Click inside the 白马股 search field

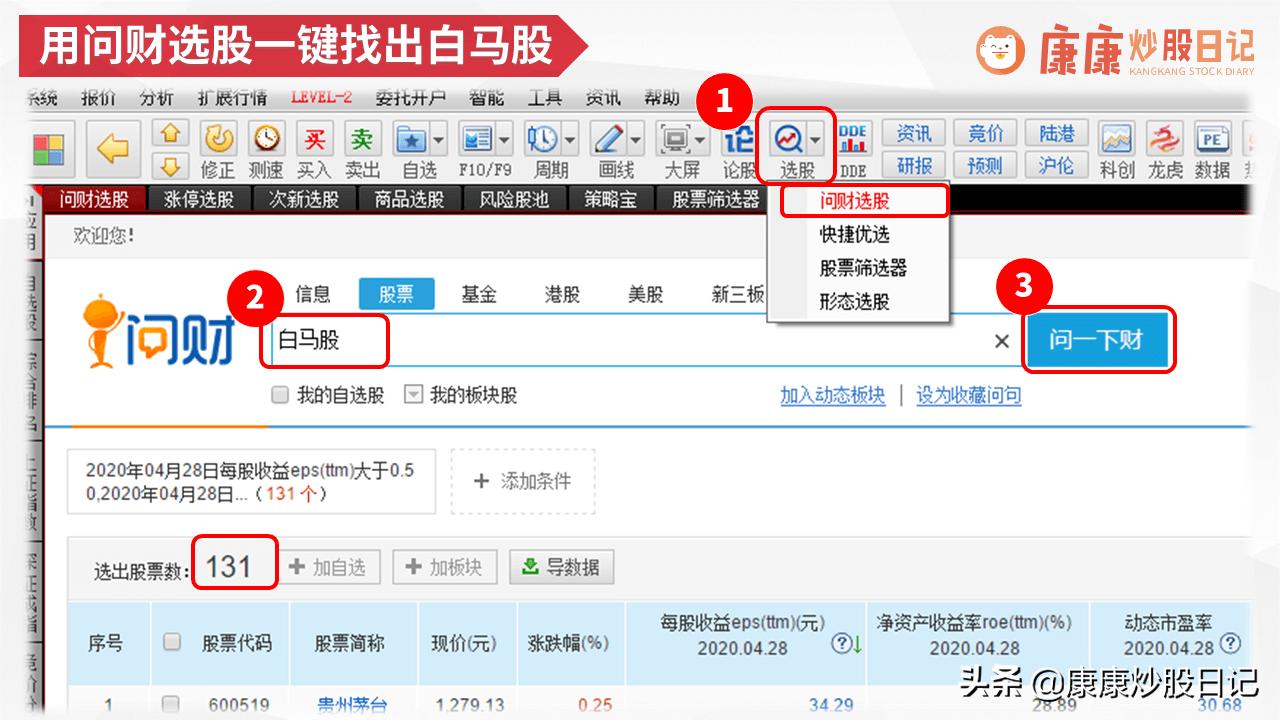pyautogui.click(x=500, y=341)
